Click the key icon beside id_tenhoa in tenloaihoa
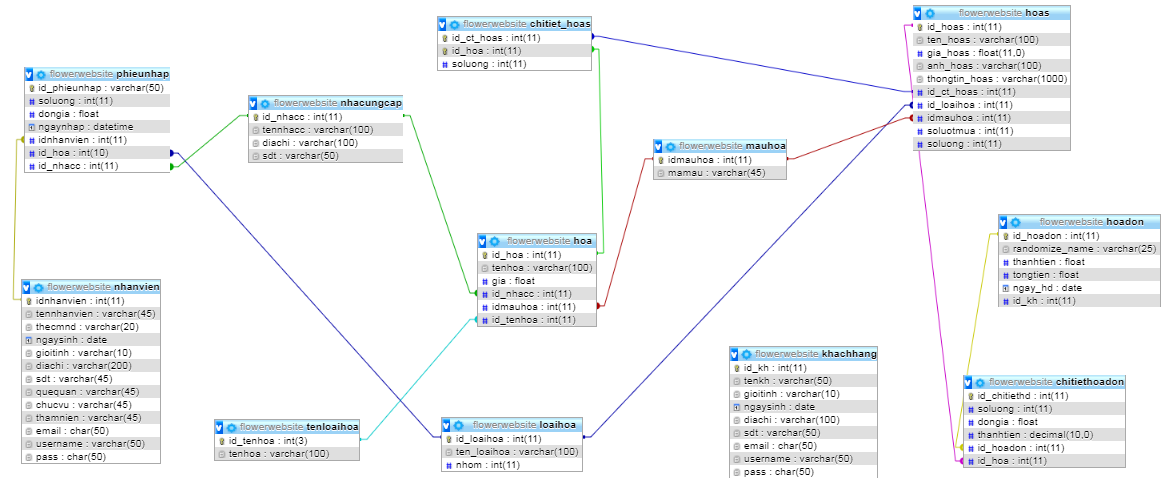 click(222, 440)
